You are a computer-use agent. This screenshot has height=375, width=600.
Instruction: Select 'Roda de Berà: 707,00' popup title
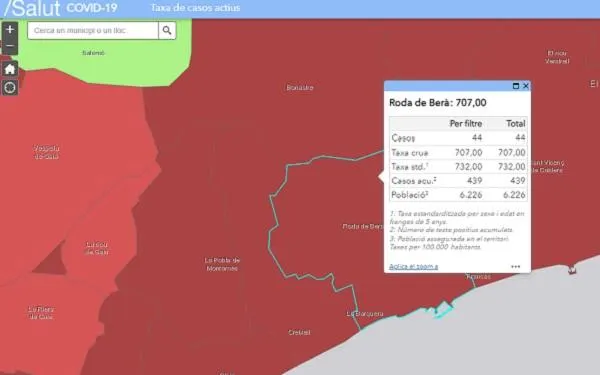(x=438, y=103)
